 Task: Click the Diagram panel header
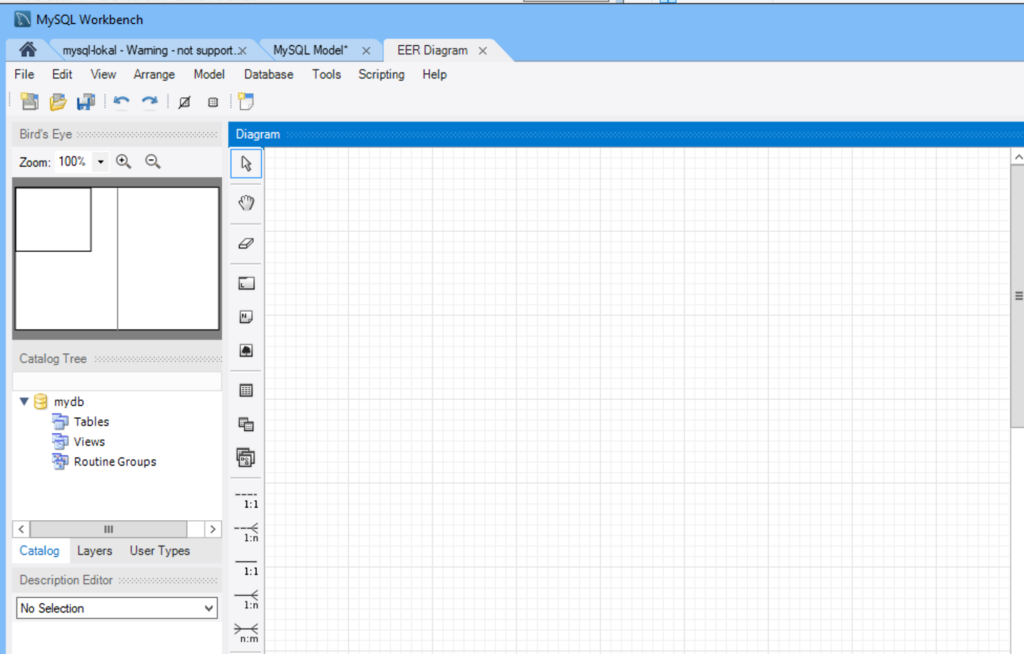click(x=626, y=134)
